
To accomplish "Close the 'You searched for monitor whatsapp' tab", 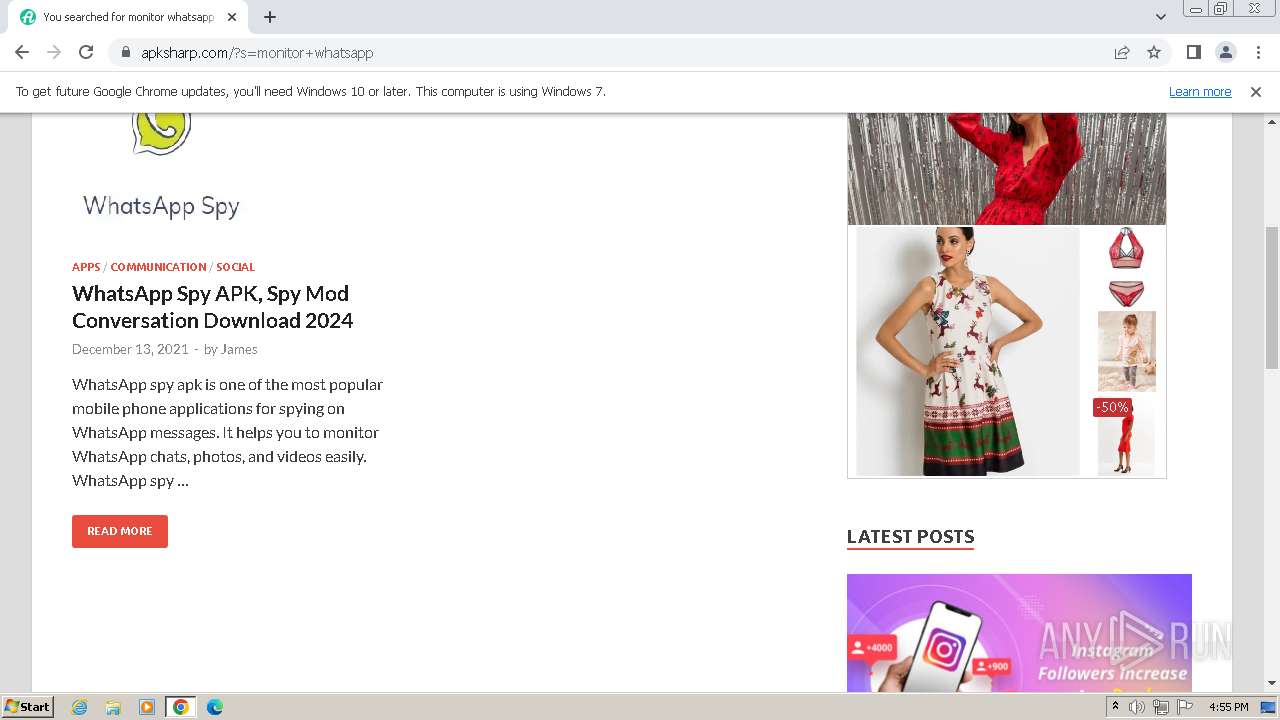I will click(232, 17).
